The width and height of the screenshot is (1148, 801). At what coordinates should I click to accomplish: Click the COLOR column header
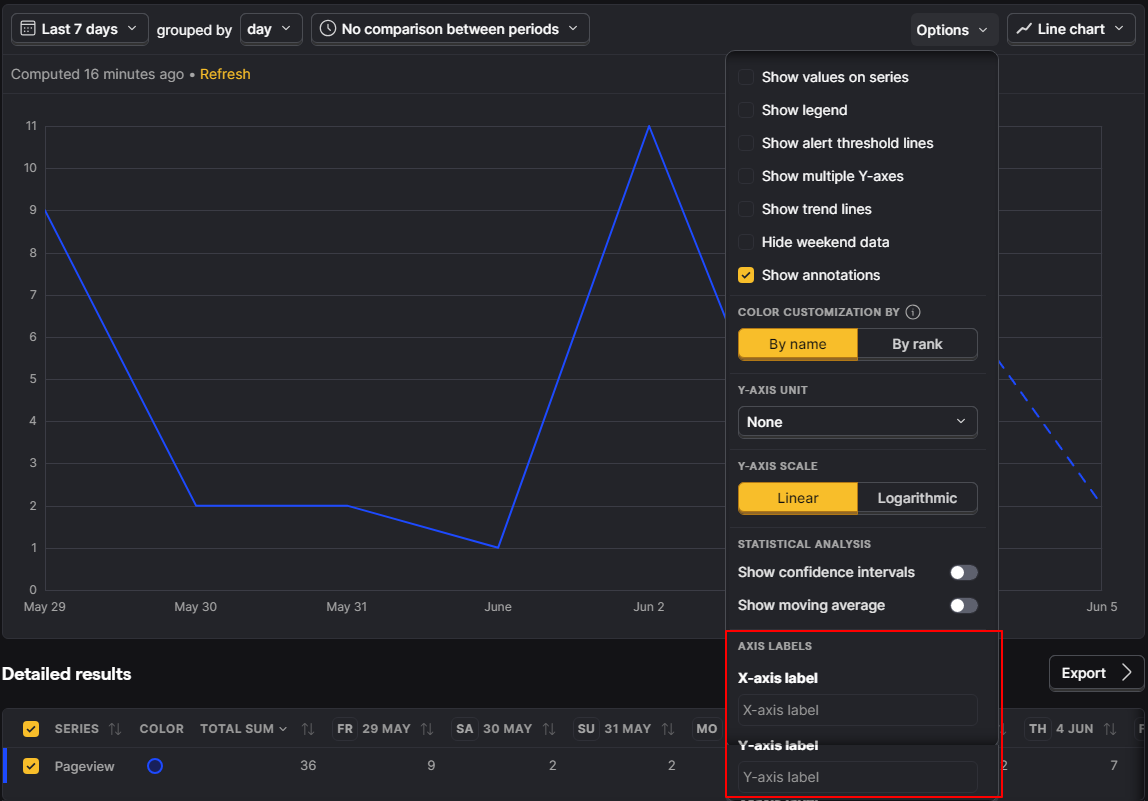pos(162,729)
